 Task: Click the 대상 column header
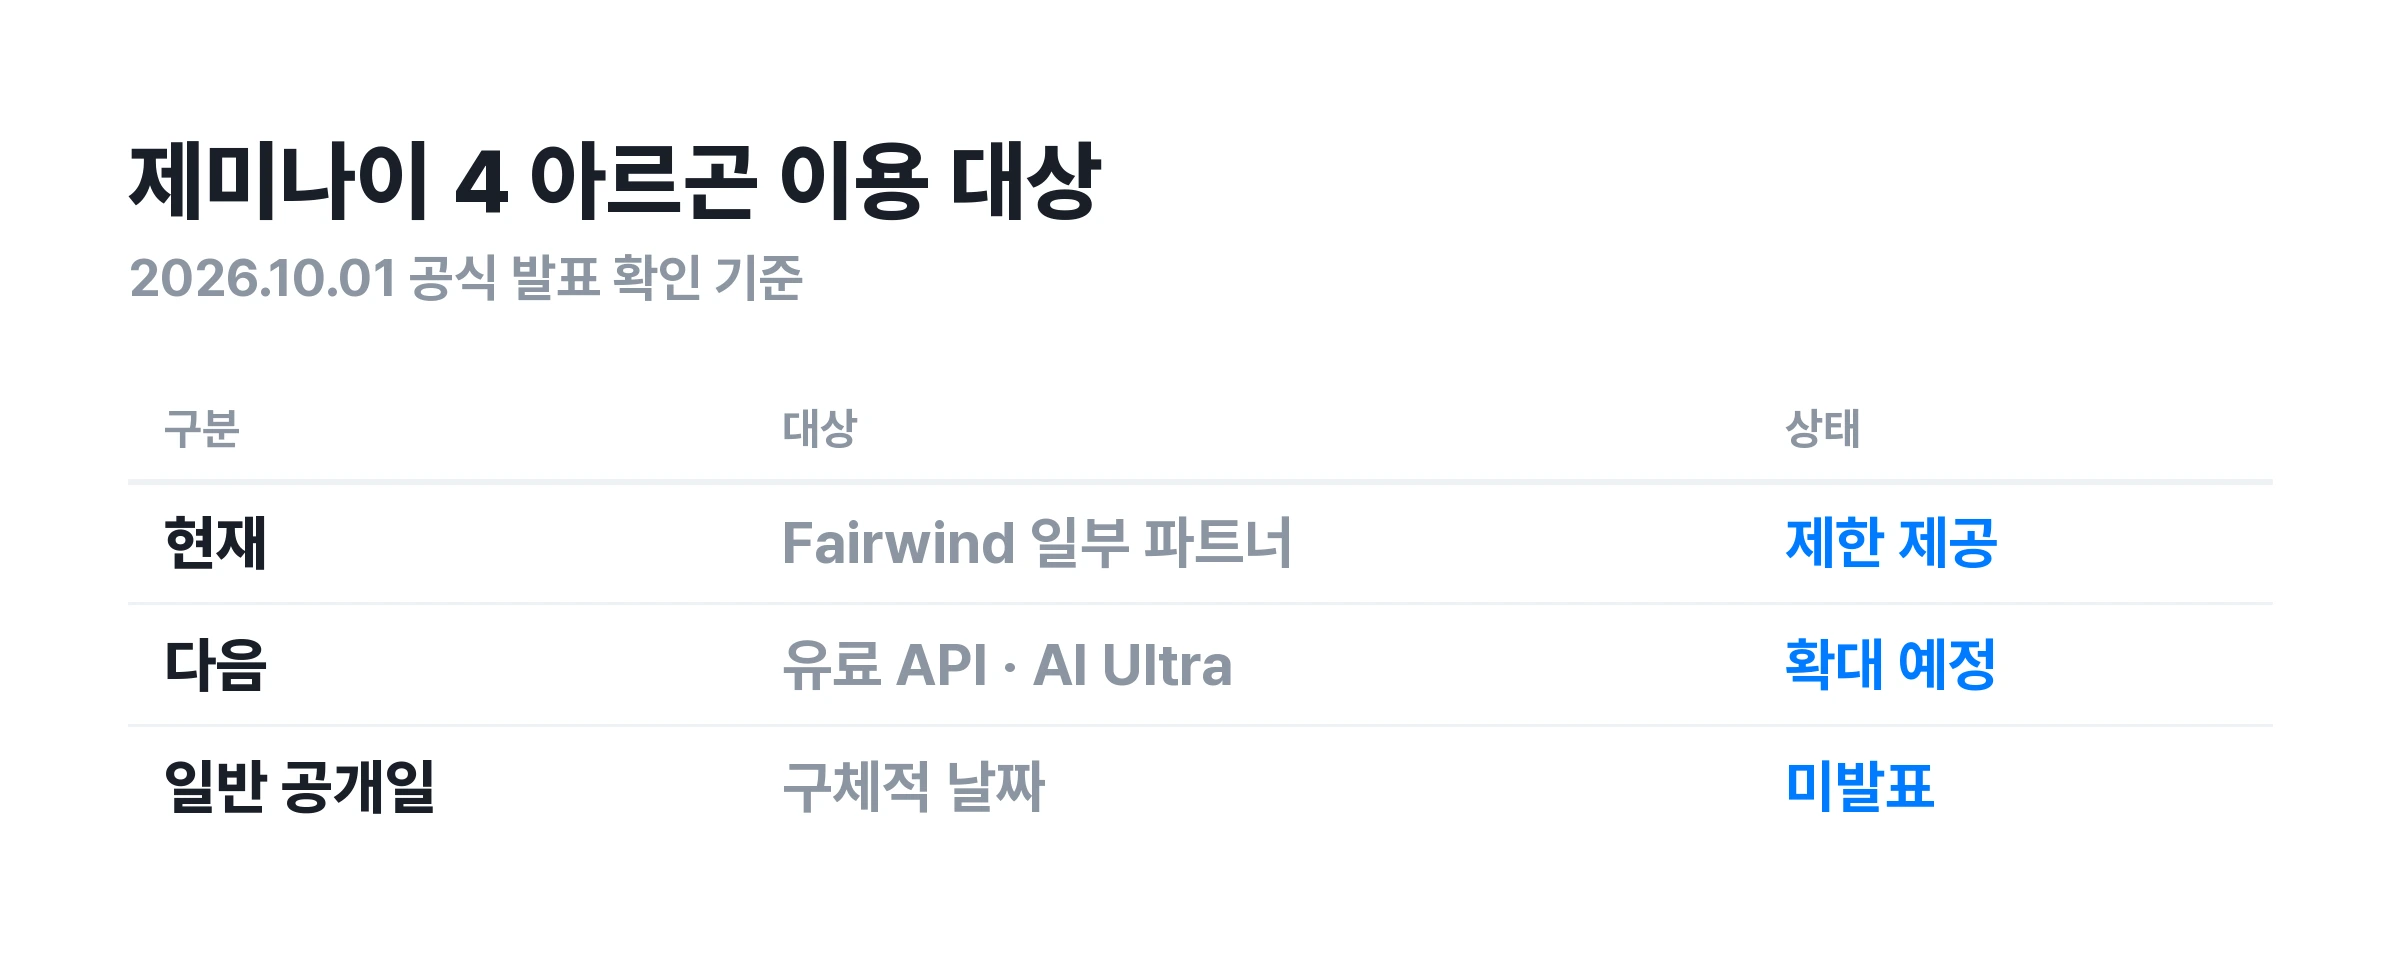[820, 429]
